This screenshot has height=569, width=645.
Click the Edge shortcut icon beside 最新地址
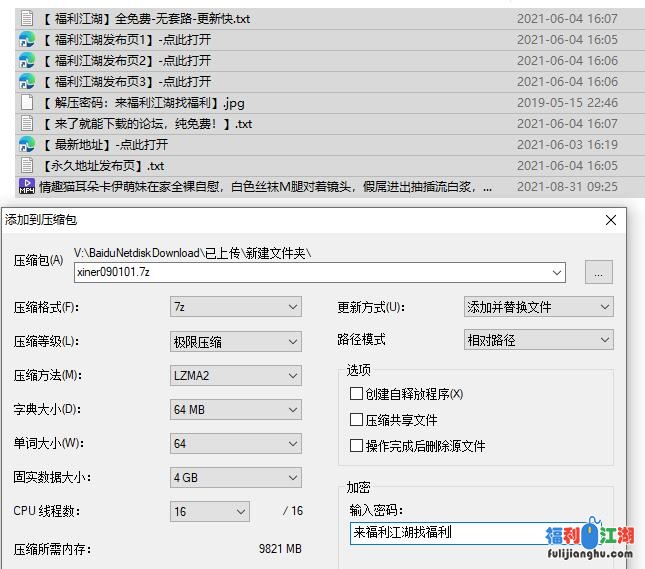coord(27,145)
